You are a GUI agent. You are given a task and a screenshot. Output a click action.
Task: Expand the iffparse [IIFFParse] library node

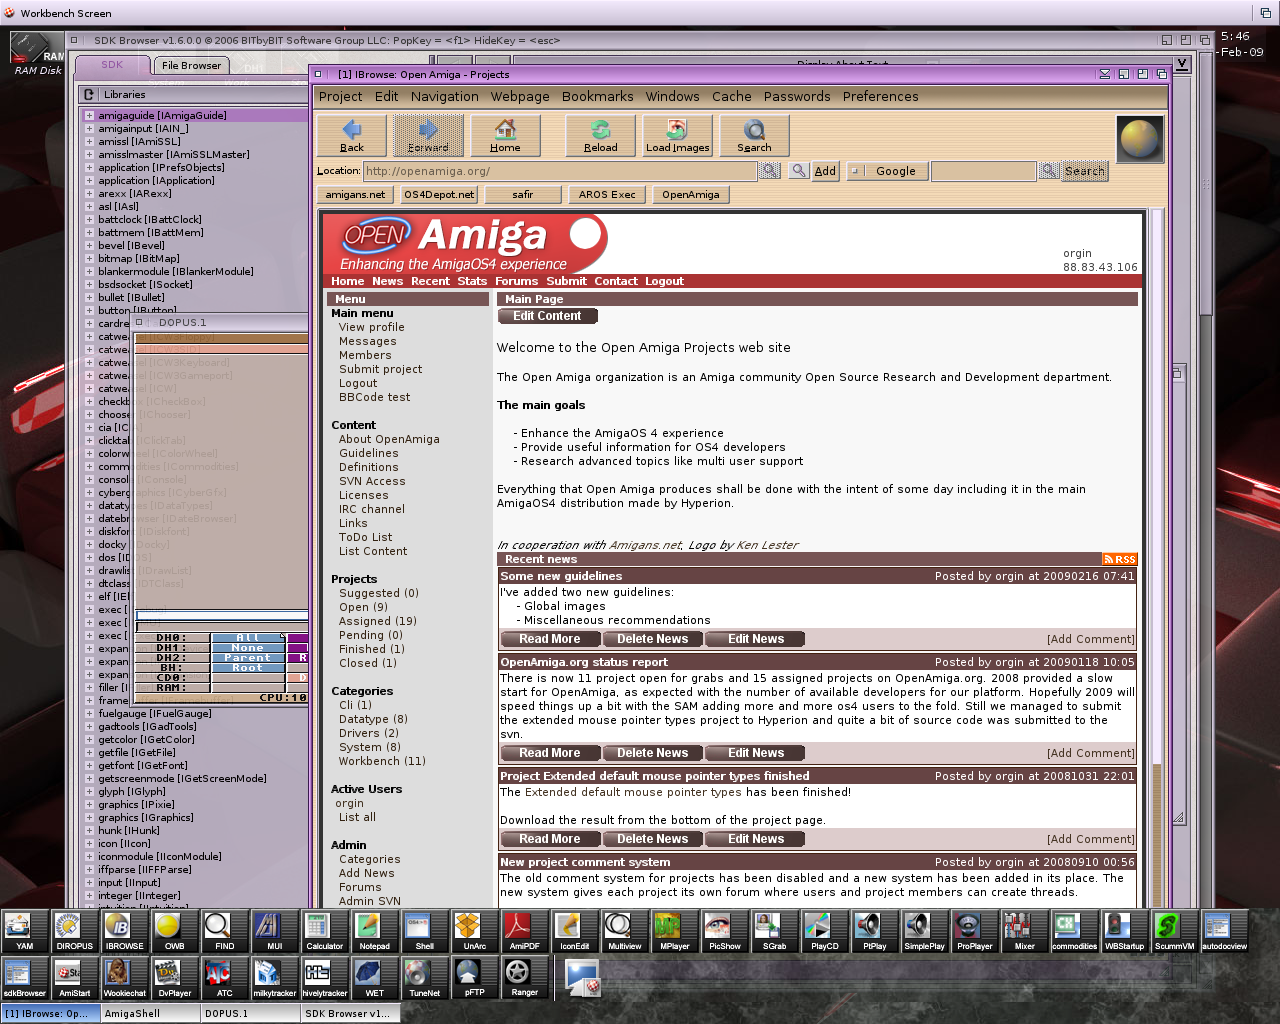coord(89,870)
